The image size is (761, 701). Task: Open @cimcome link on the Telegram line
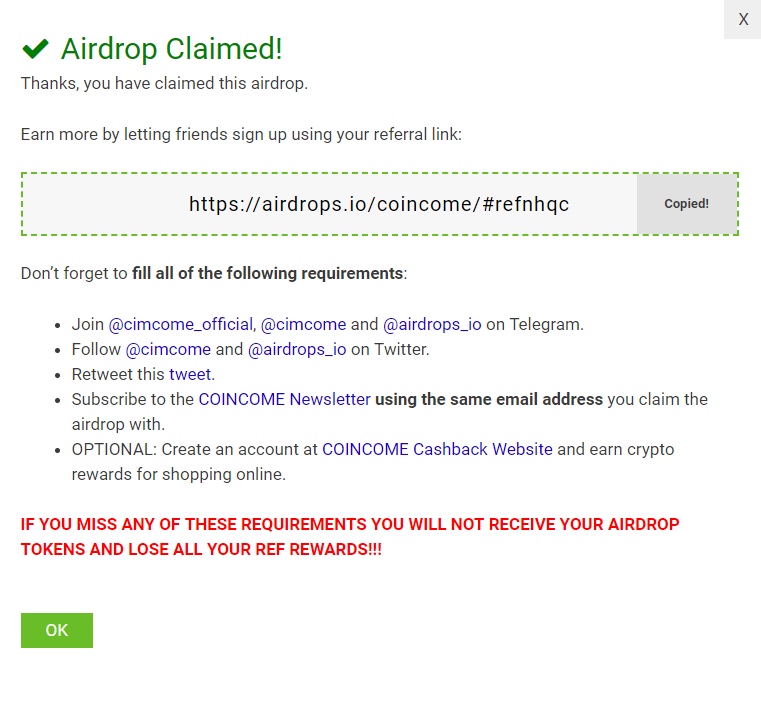303,324
